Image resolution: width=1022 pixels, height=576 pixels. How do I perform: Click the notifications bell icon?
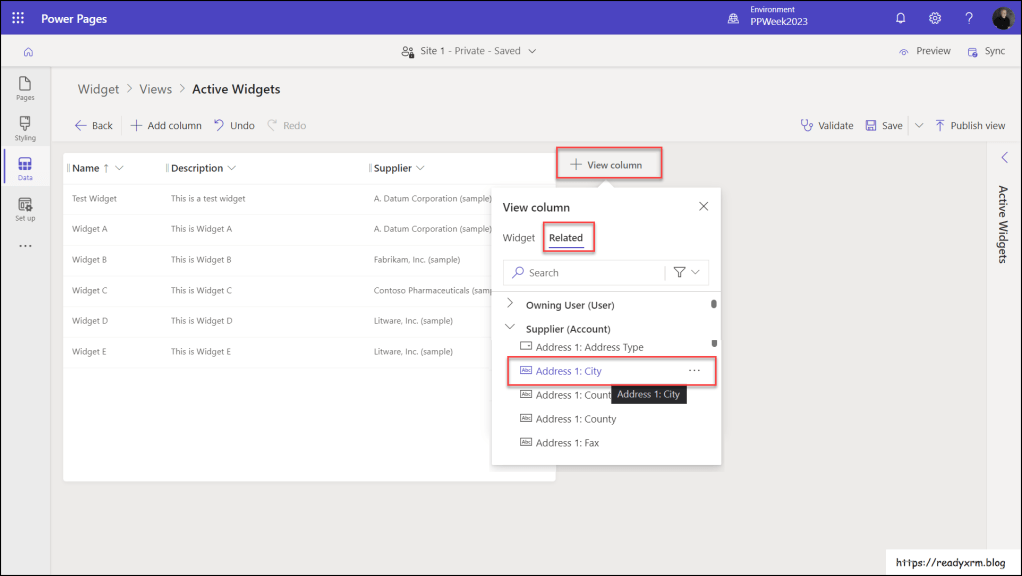point(900,18)
